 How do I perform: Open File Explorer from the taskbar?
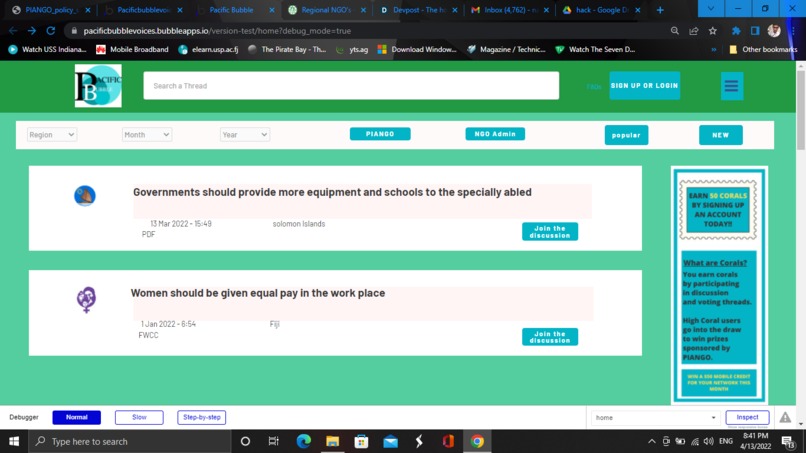pyautogui.click(x=333, y=441)
